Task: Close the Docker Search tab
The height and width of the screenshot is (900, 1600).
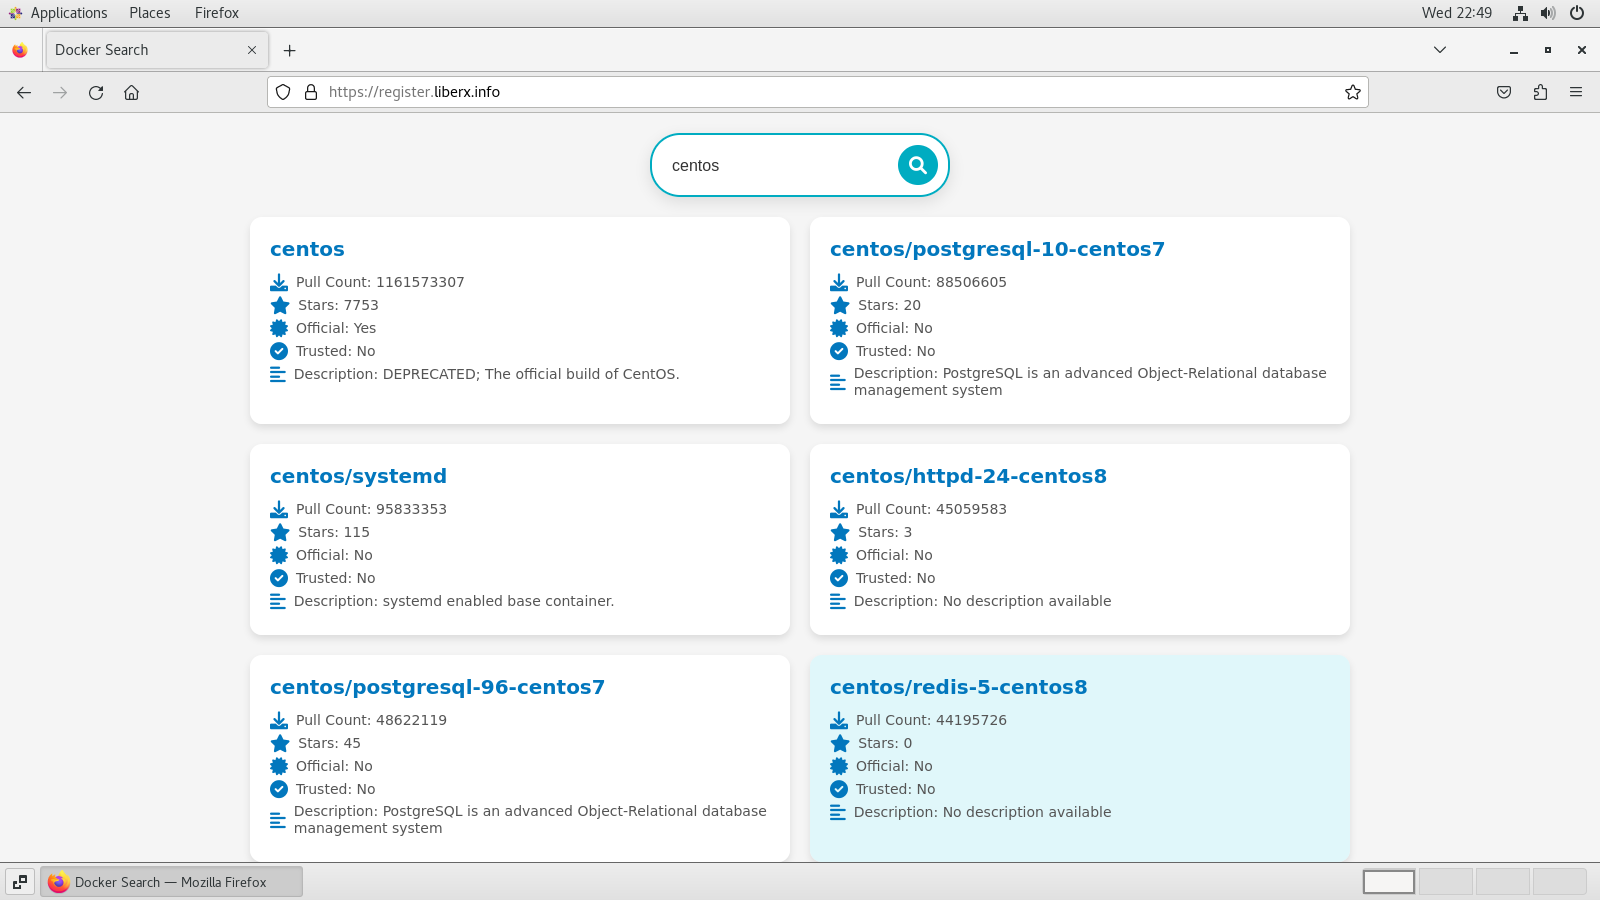Action: [x=252, y=50]
